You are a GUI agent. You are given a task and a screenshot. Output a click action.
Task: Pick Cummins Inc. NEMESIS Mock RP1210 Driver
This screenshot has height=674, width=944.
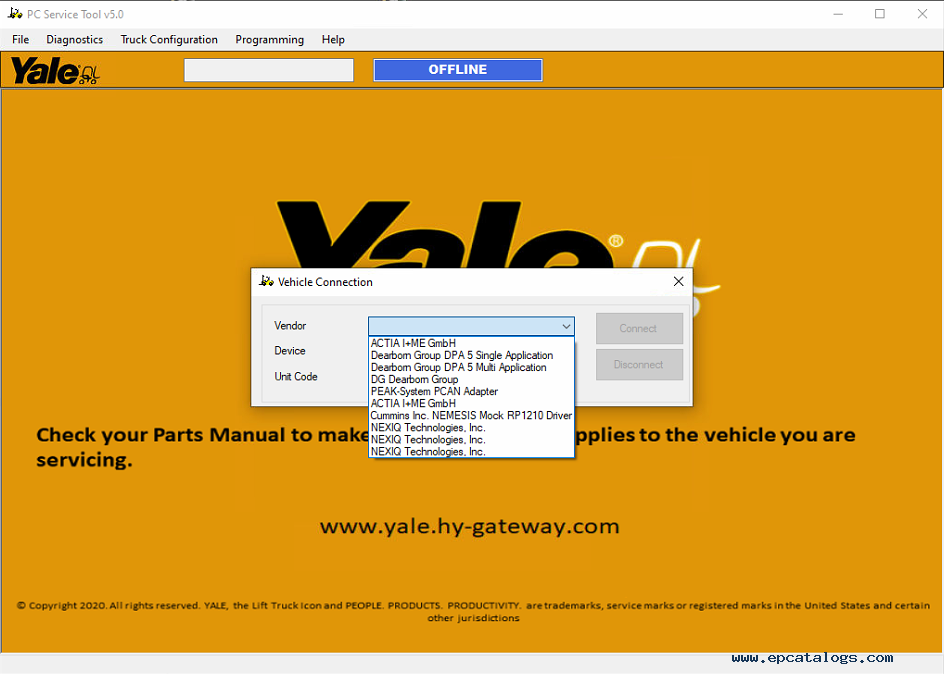[471, 415]
